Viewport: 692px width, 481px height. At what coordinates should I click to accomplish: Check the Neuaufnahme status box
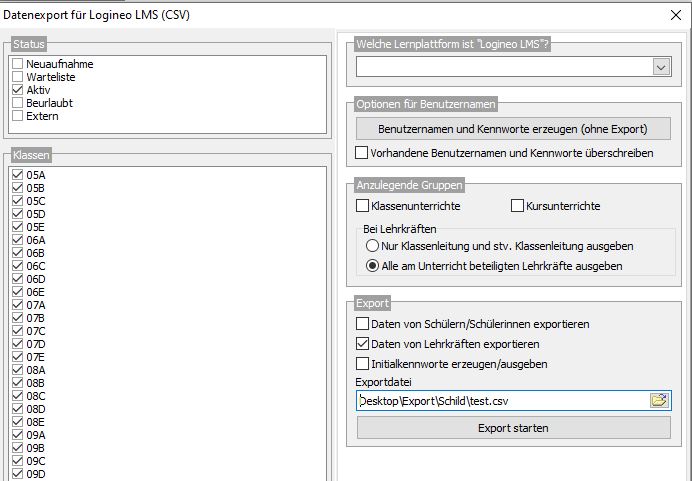(x=17, y=64)
